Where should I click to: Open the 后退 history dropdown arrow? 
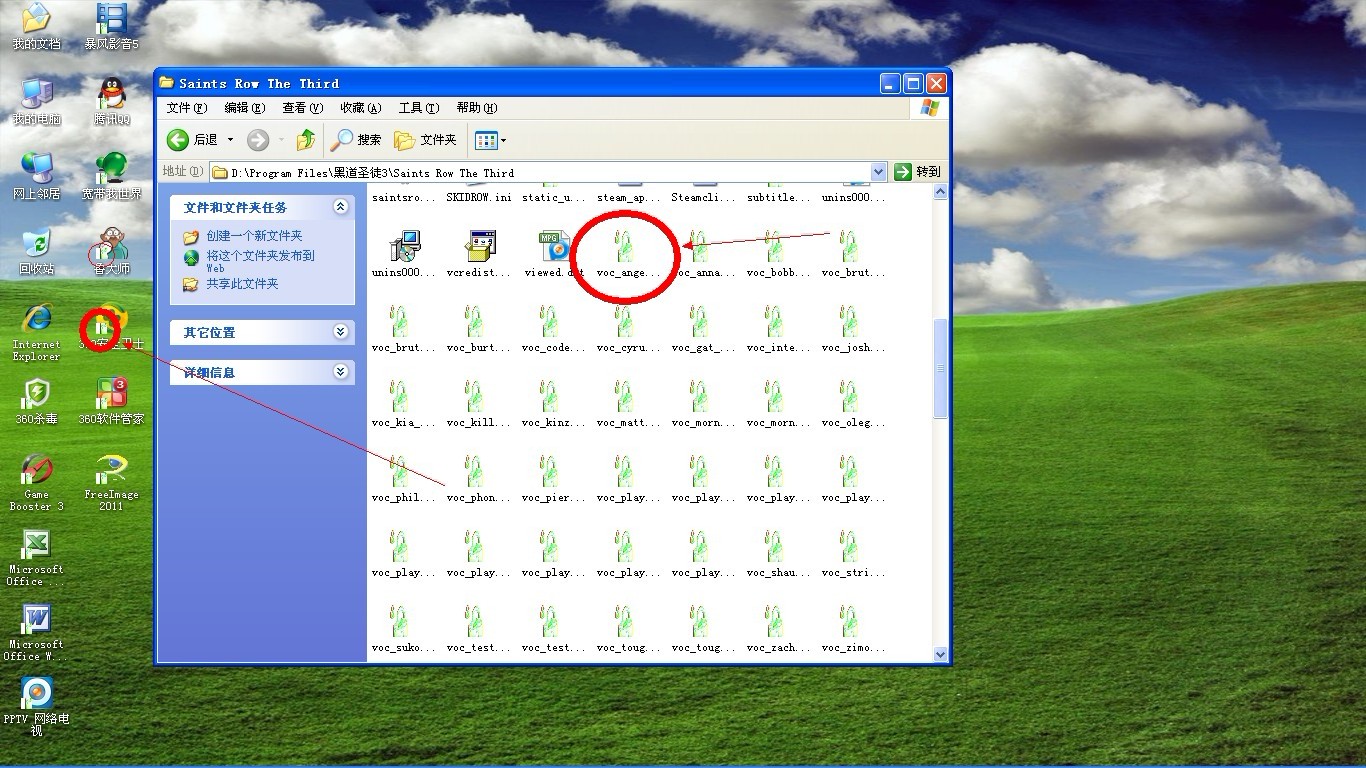[231, 140]
